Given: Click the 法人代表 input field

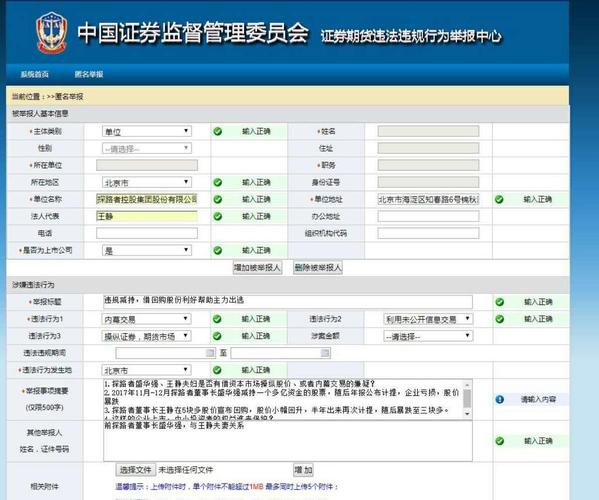Looking at the screenshot, I should pyautogui.click(x=147, y=216).
